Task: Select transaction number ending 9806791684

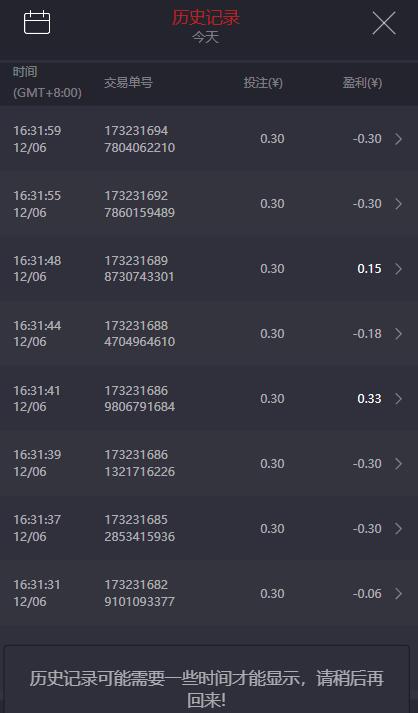Action: 140,399
